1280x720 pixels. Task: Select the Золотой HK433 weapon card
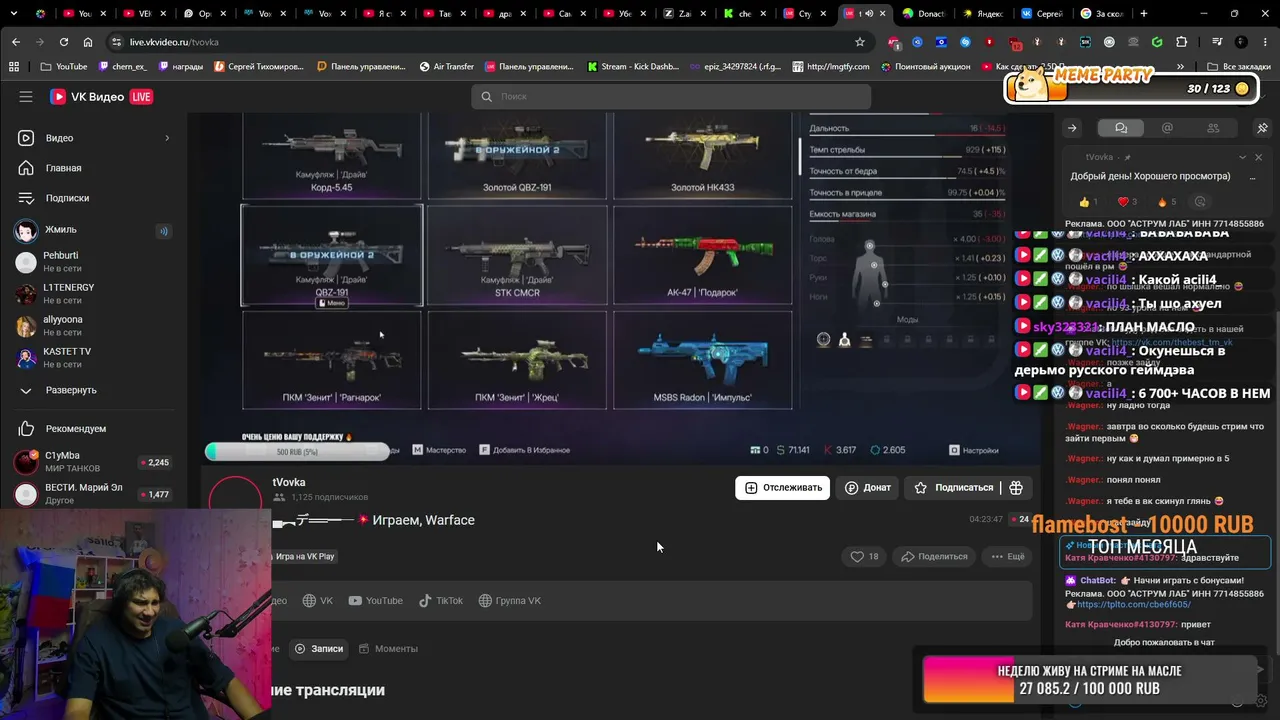(x=702, y=154)
